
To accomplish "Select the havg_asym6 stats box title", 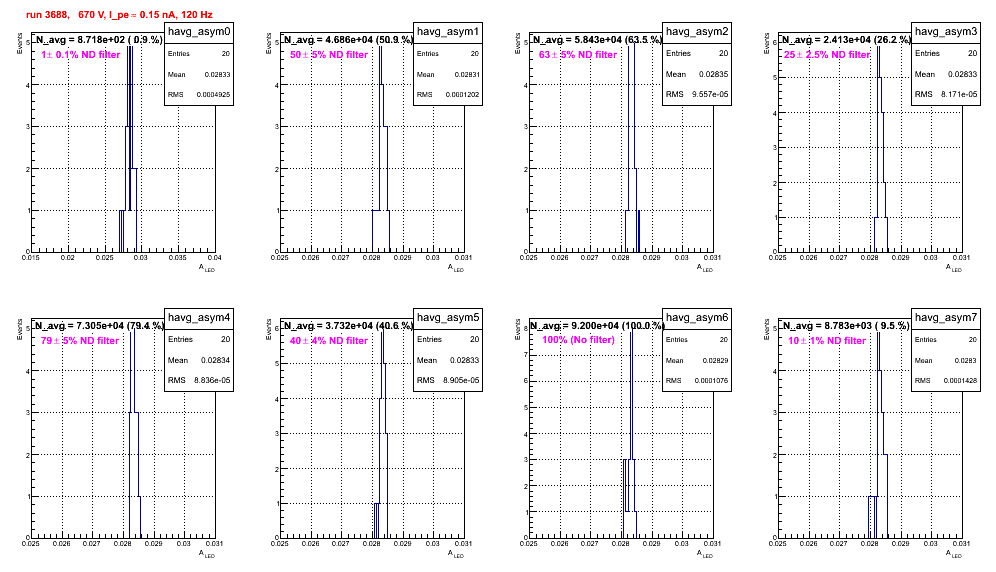I will [x=697, y=317].
